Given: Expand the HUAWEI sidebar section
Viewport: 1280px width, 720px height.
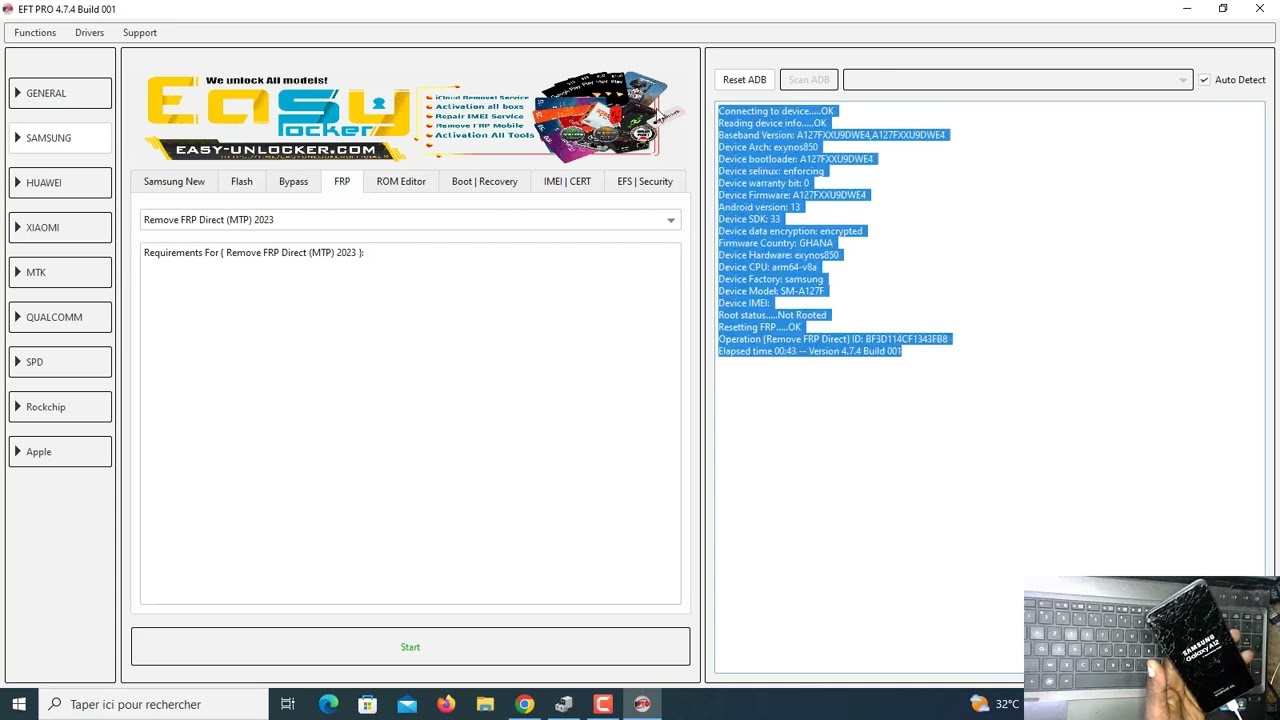Looking at the screenshot, I should click(x=60, y=183).
